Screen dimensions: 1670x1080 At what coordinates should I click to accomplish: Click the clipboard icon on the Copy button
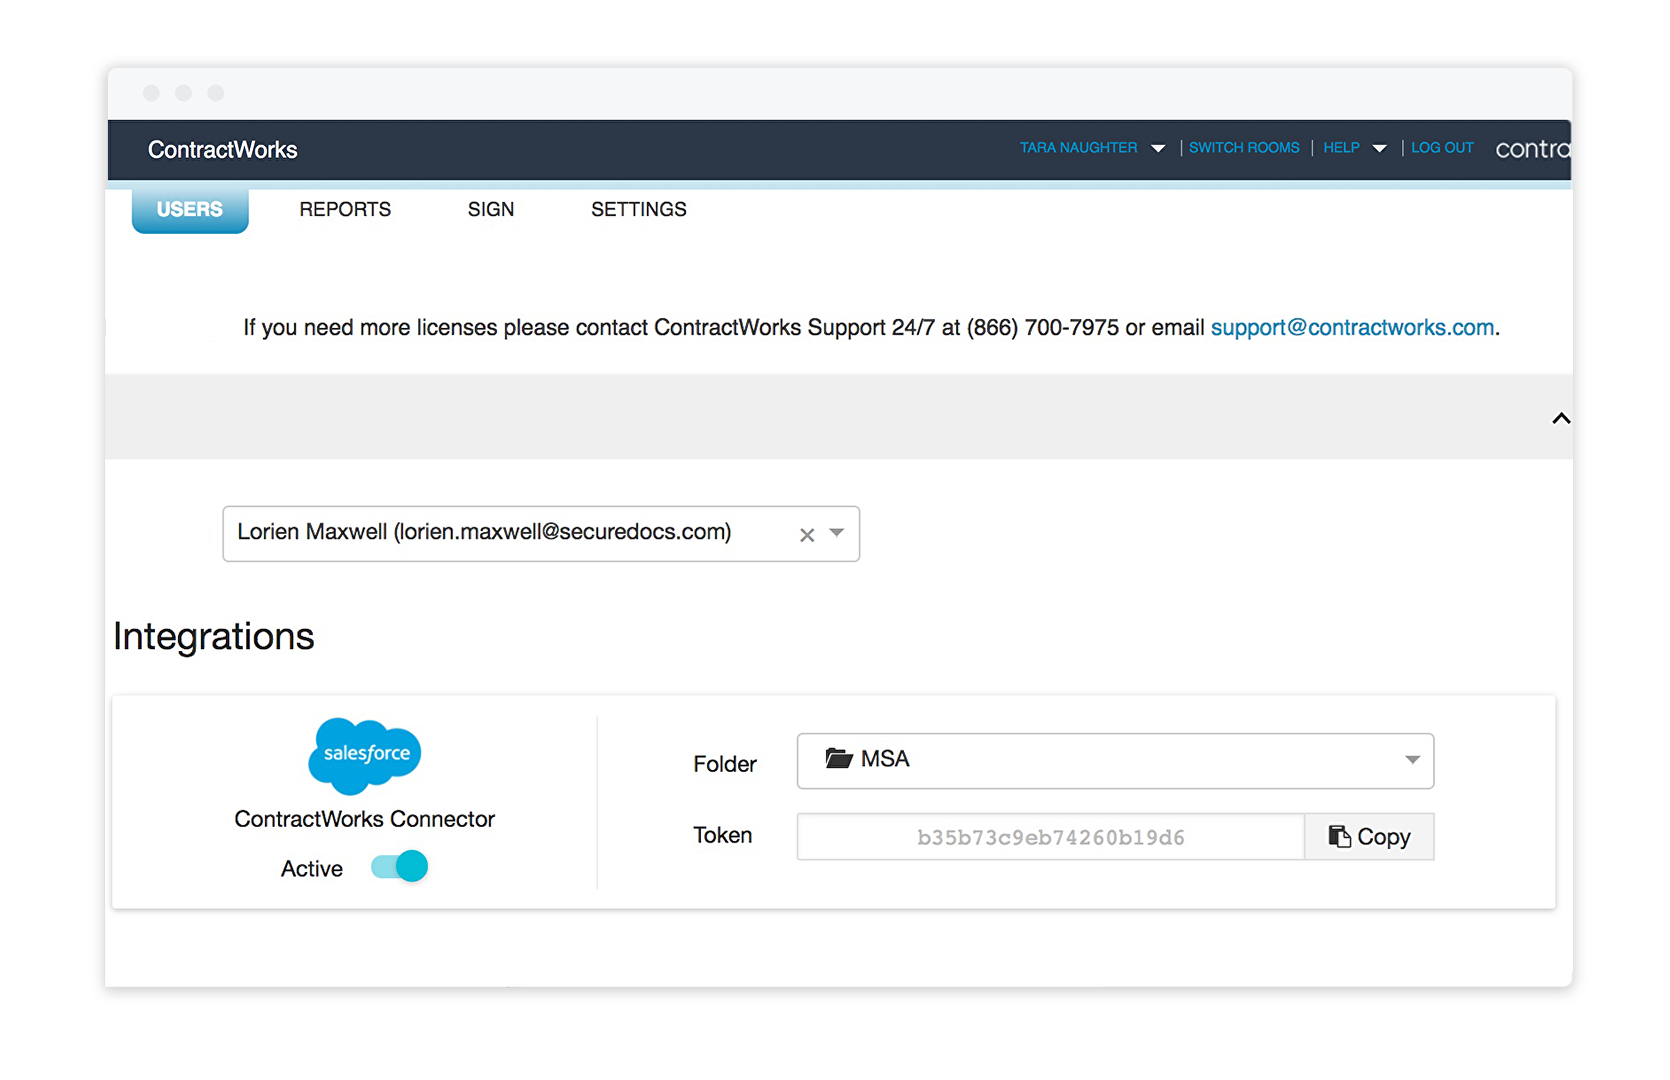point(1339,836)
